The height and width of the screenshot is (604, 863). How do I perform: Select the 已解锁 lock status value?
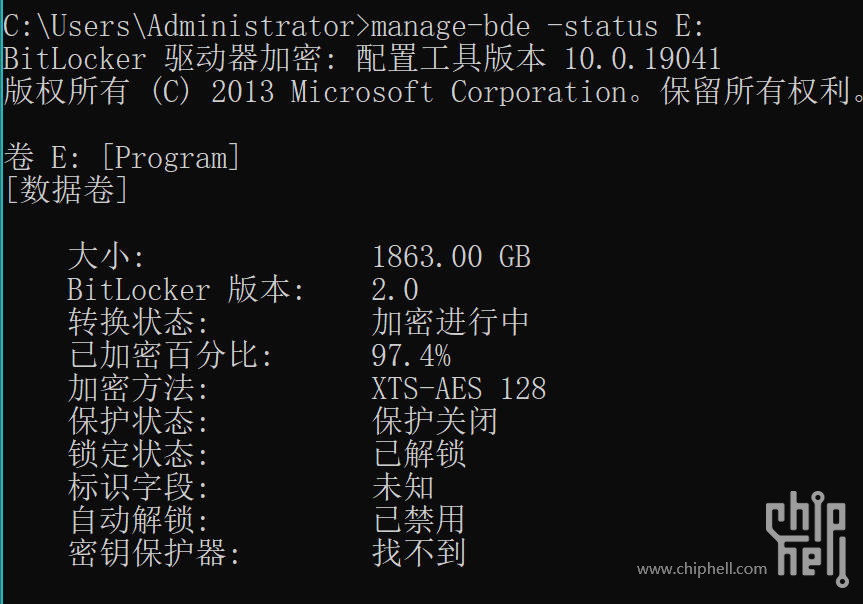[x=419, y=454]
